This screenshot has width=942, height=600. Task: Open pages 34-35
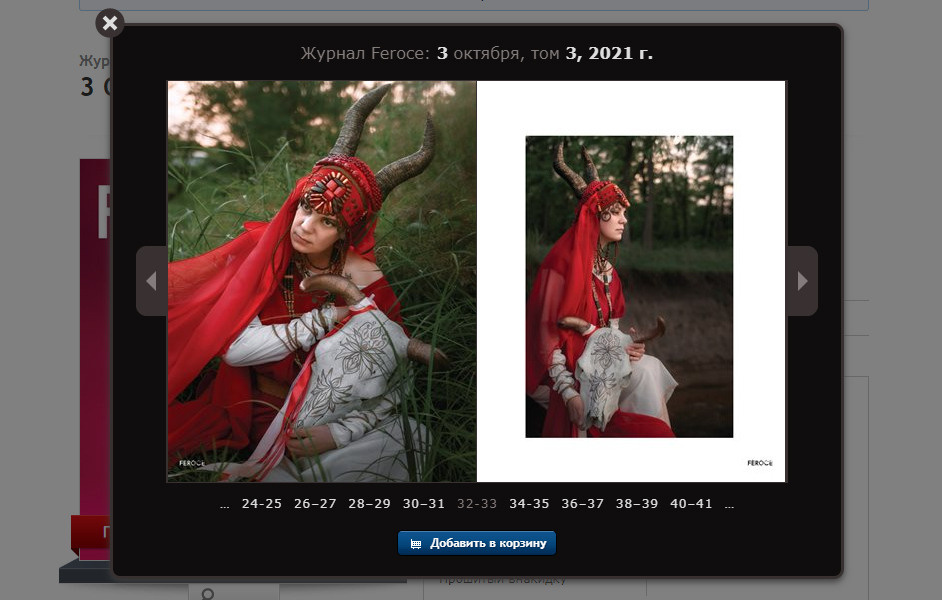pyautogui.click(x=529, y=504)
